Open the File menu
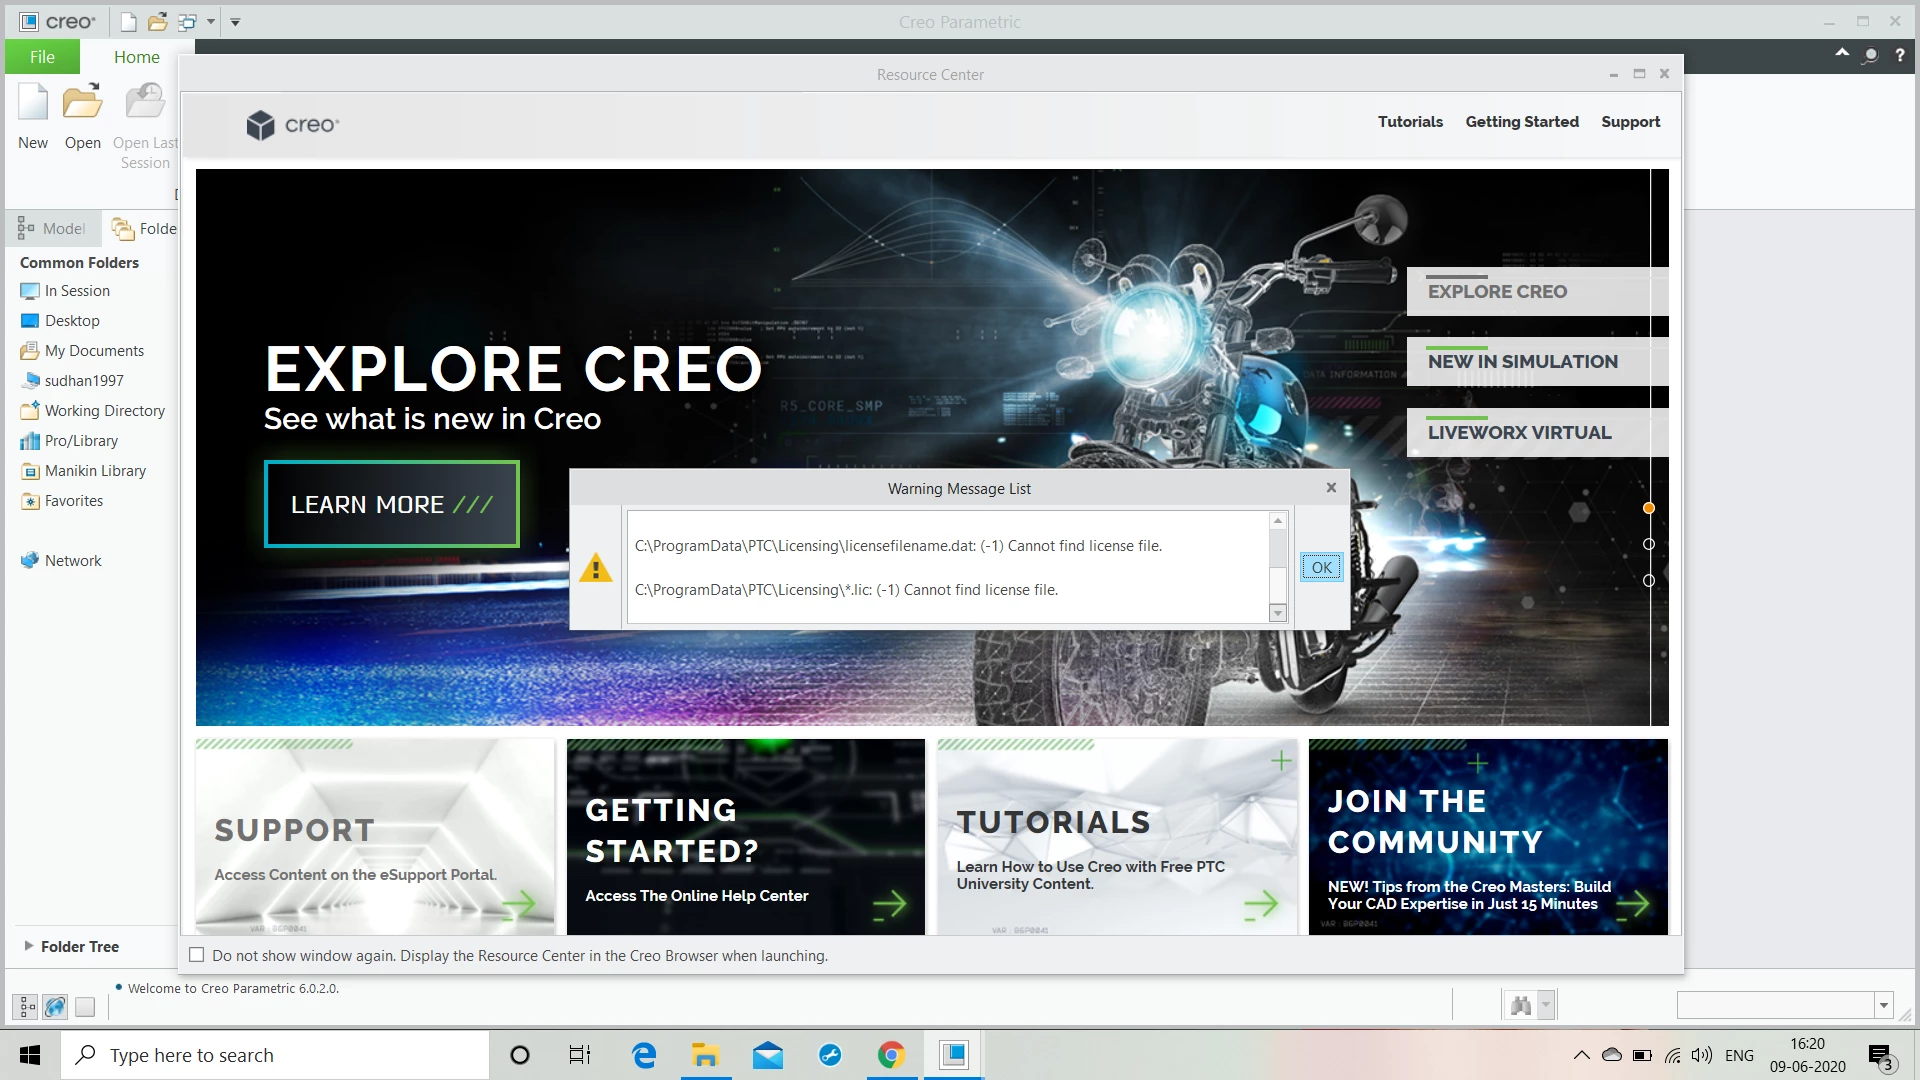The image size is (1920, 1080). (42, 57)
